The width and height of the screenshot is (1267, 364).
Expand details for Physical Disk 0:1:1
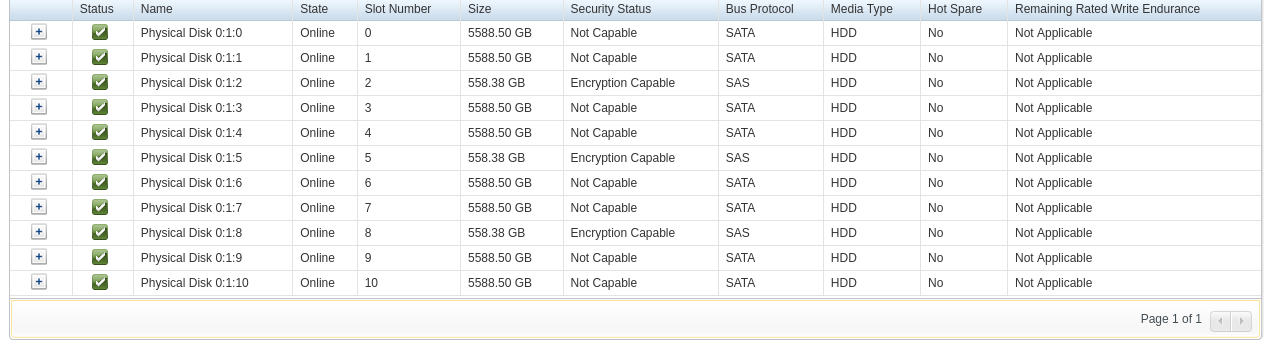tap(39, 57)
